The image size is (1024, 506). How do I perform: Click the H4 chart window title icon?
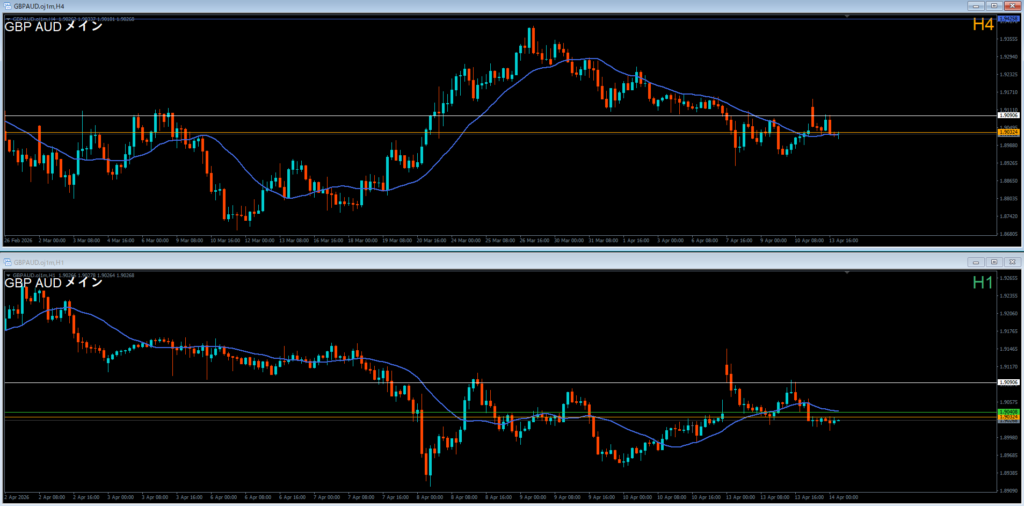[6, 6]
